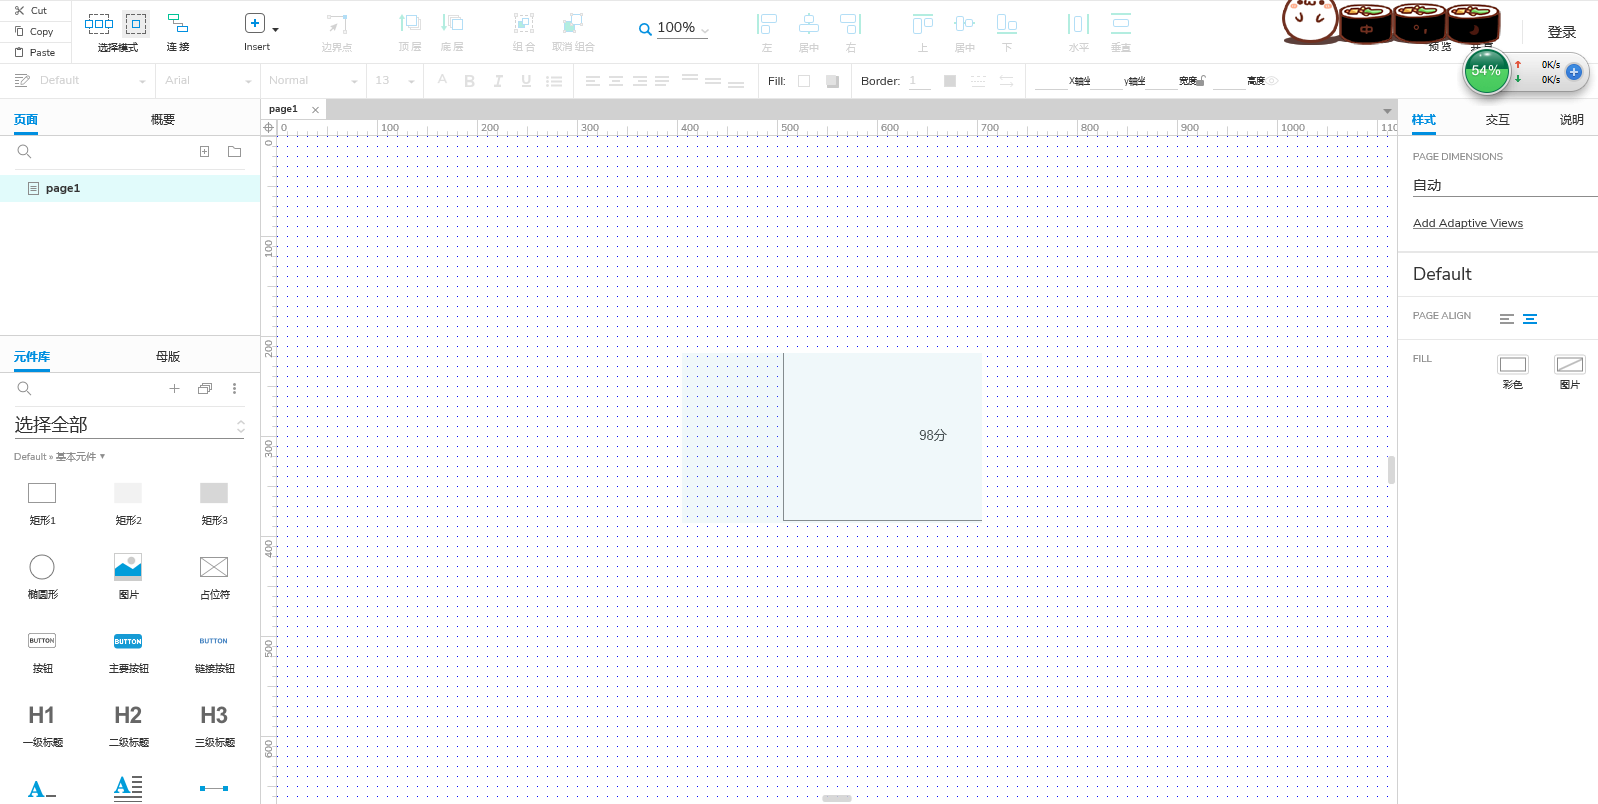Select the 椭圆形 ellipse widget

(42, 577)
